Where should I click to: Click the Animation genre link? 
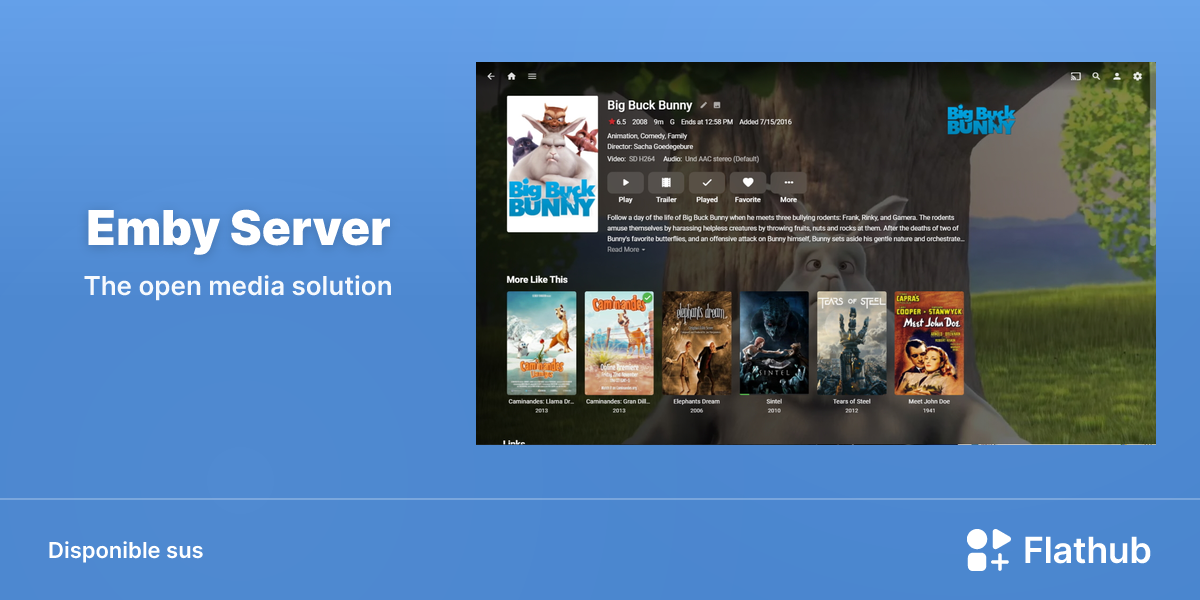(623, 136)
